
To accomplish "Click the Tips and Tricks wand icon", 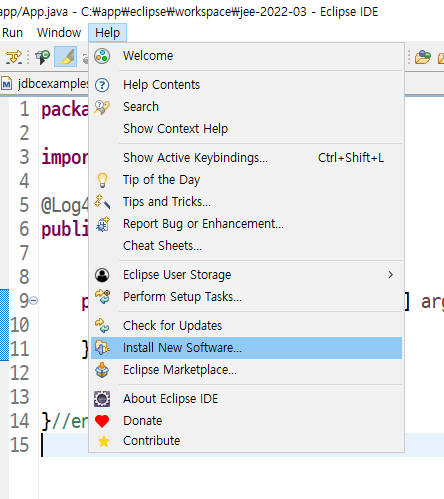I will [102, 202].
